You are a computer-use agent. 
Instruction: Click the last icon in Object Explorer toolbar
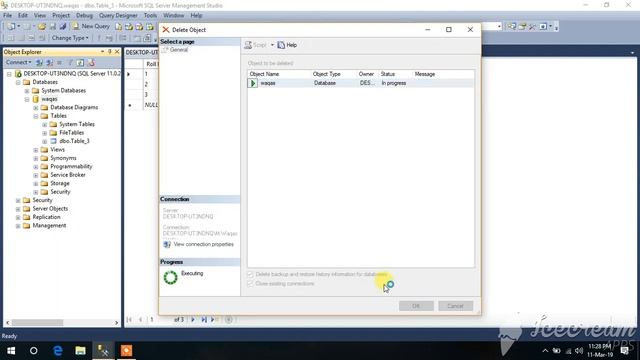(91, 62)
